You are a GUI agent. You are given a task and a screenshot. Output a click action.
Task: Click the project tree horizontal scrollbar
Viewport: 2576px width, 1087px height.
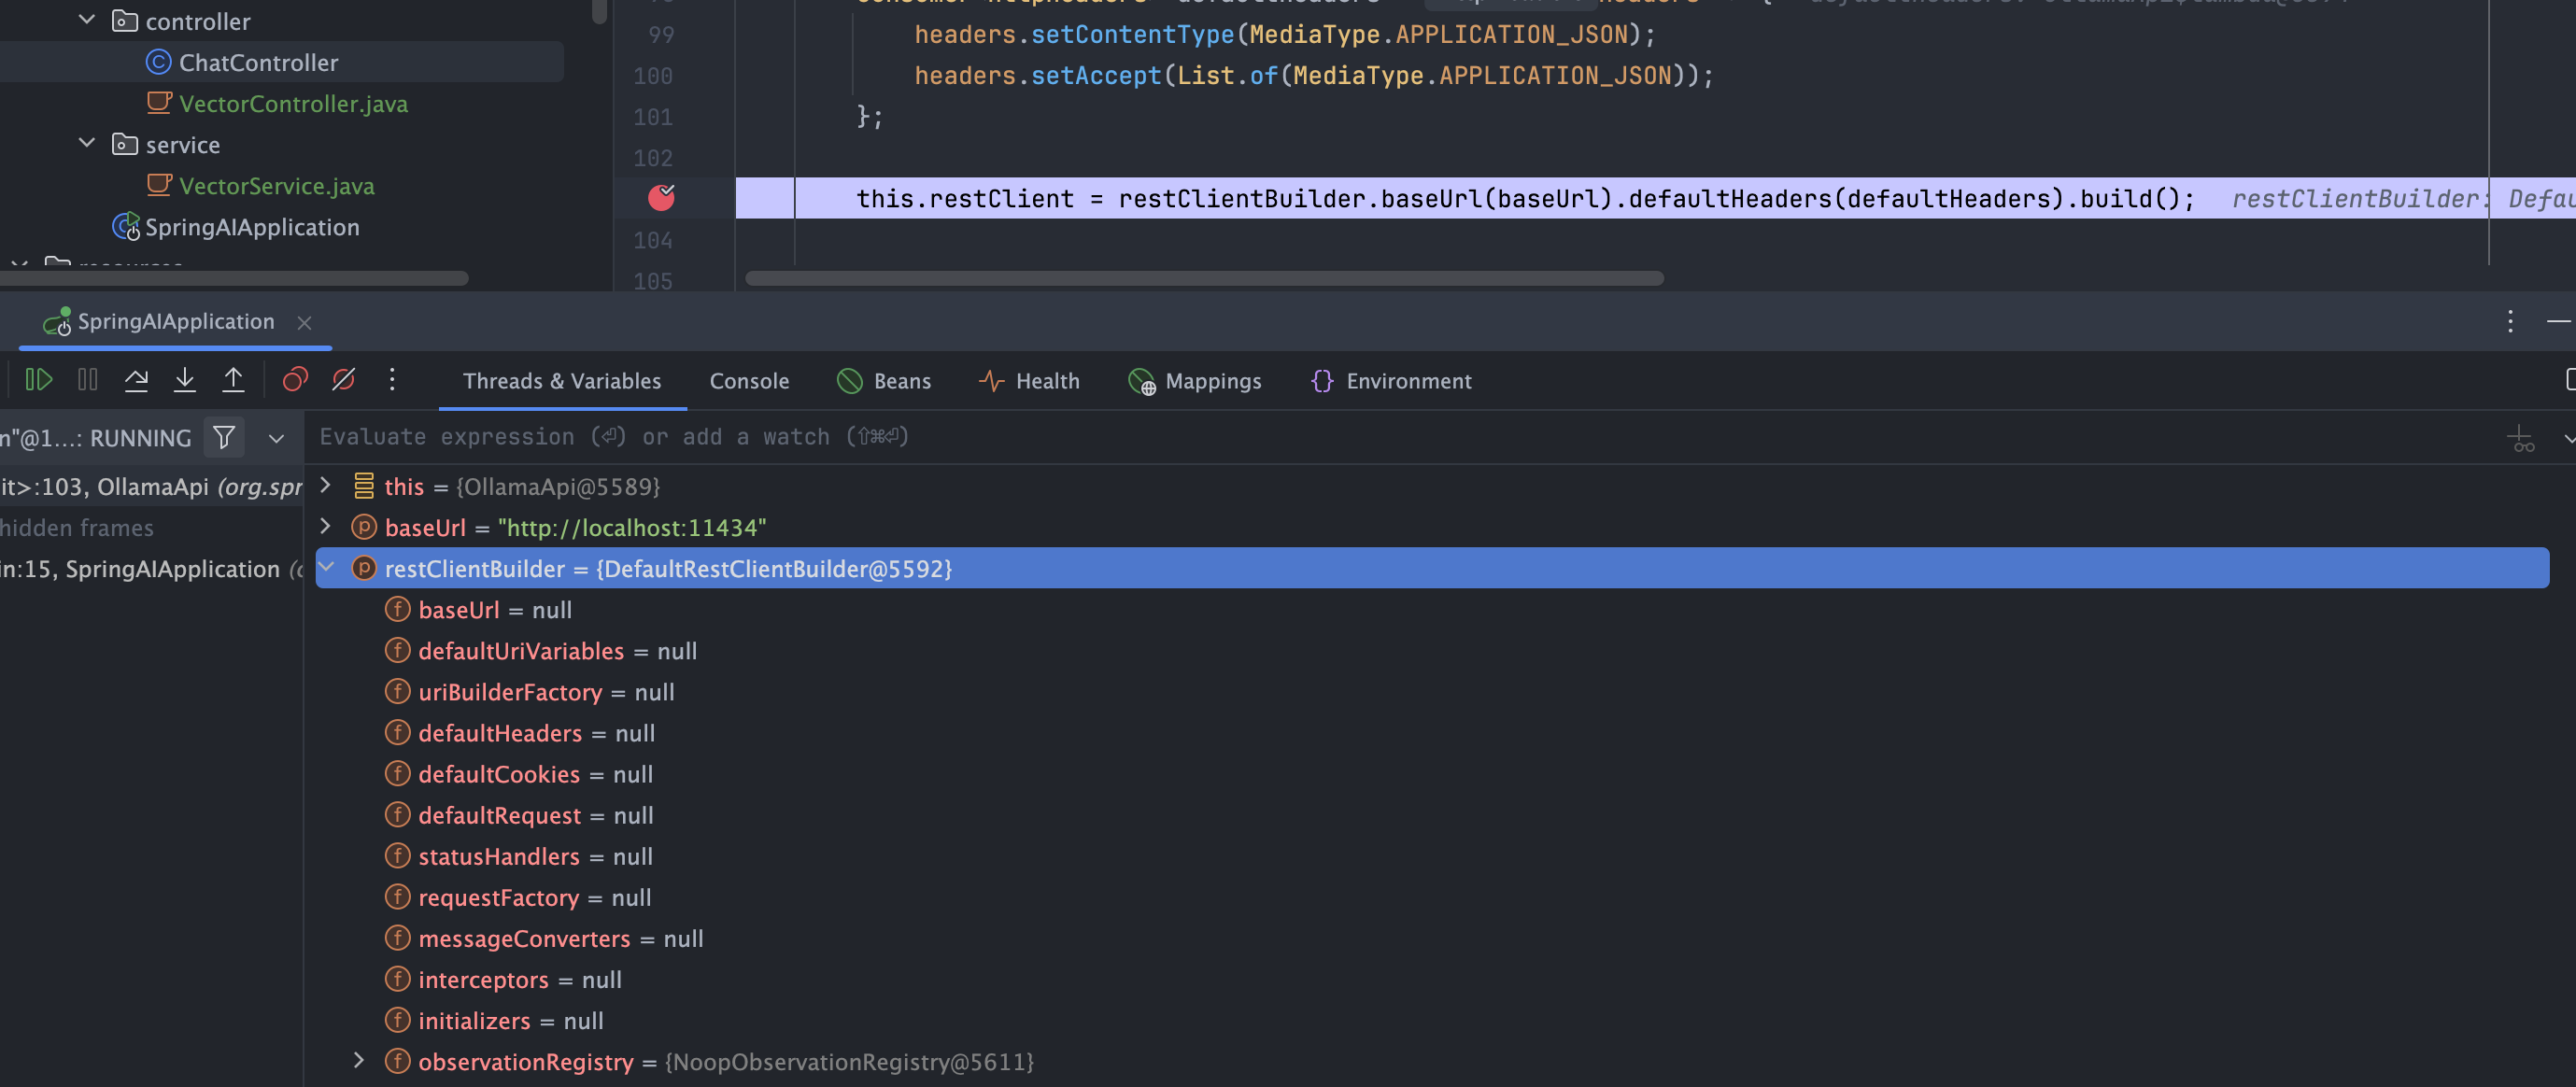pos(235,278)
